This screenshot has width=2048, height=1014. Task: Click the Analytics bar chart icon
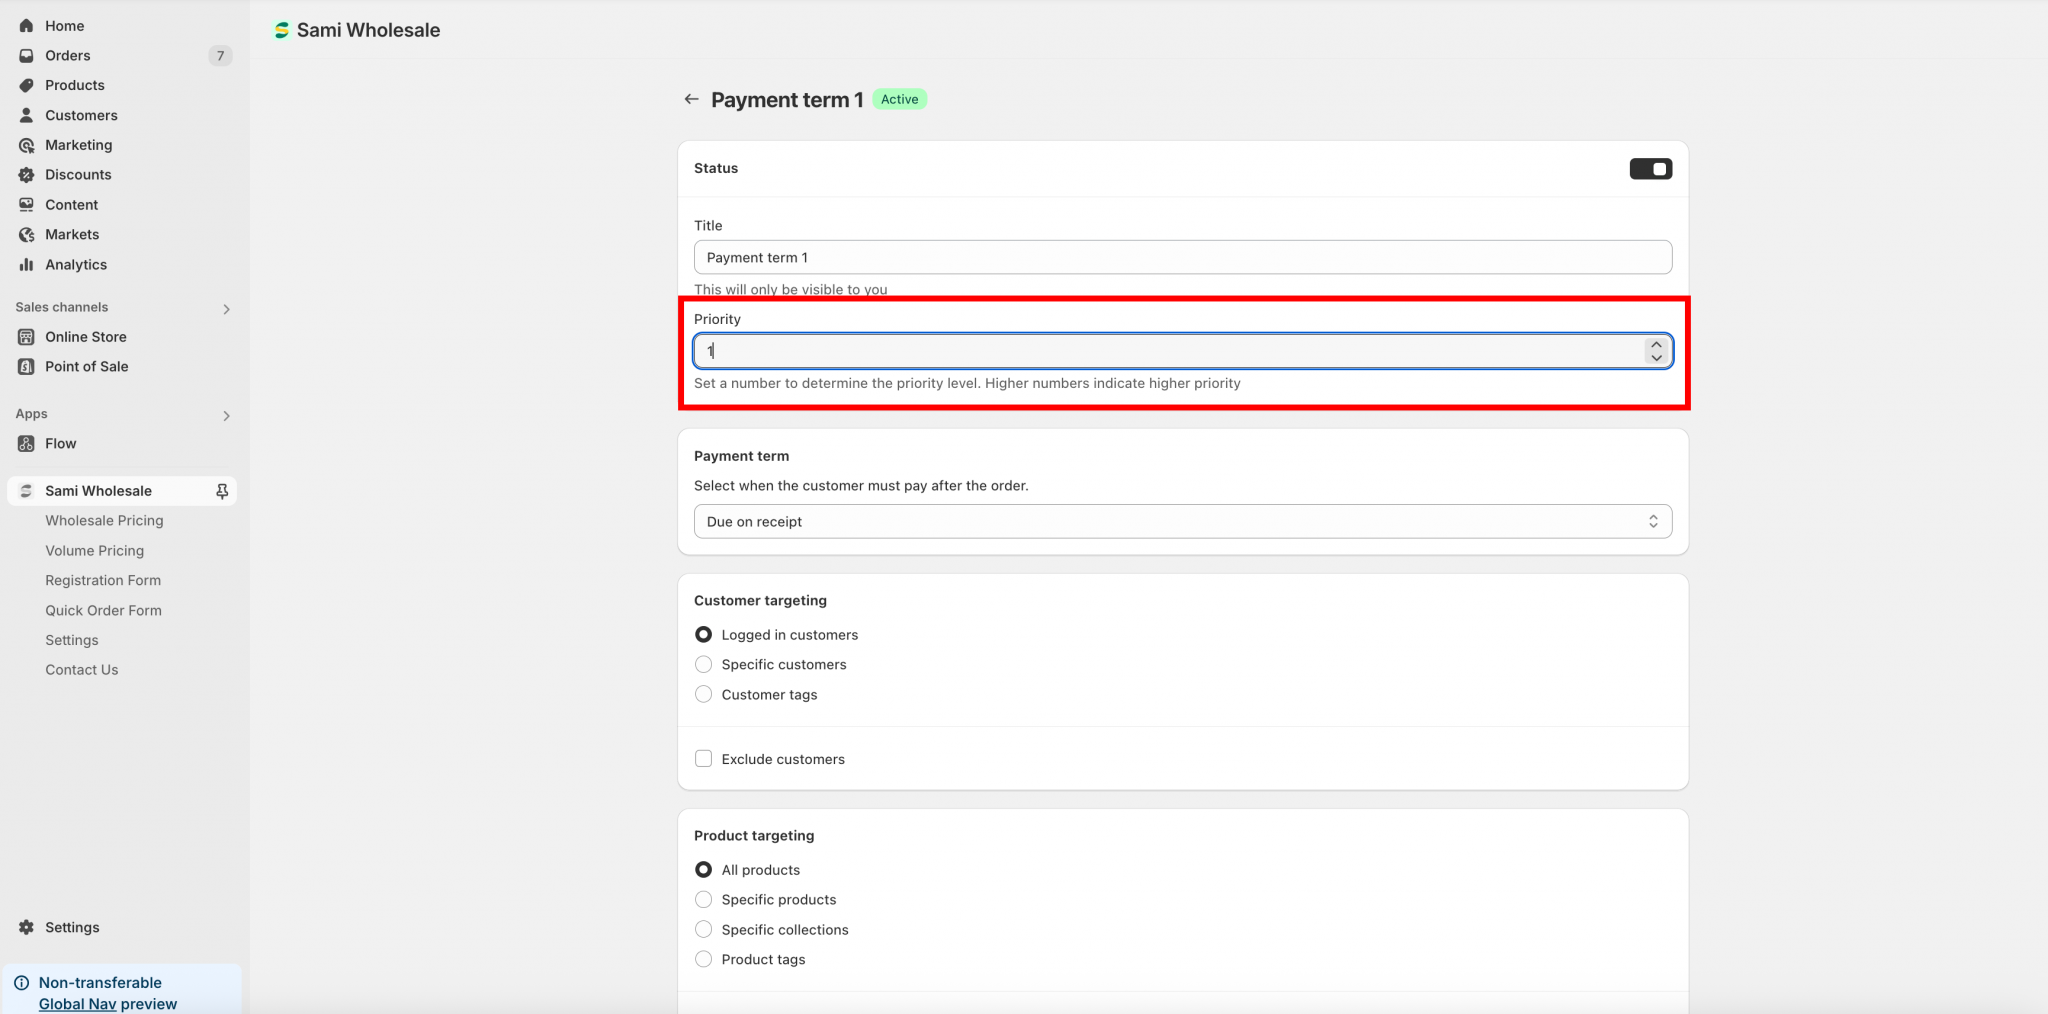pyautogui.click(x=27, y=265)
